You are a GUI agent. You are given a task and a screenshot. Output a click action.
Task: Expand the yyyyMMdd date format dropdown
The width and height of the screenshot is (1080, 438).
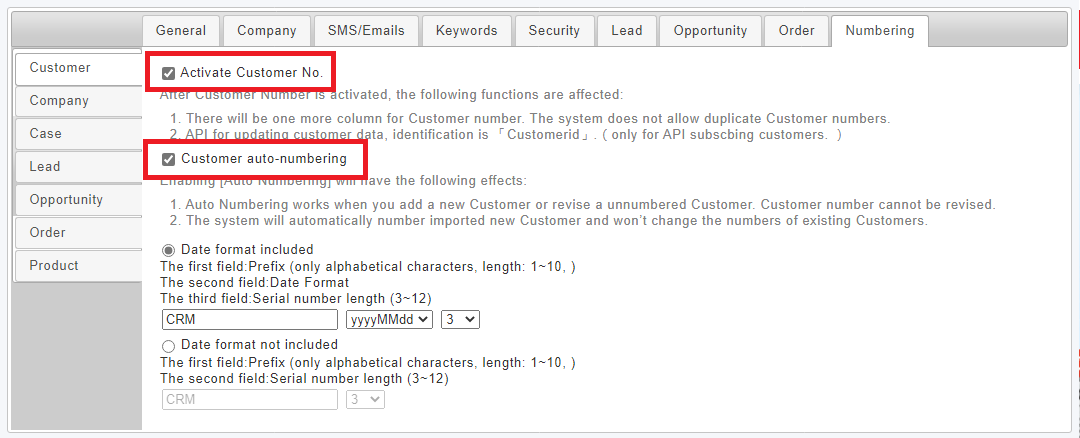389,320
